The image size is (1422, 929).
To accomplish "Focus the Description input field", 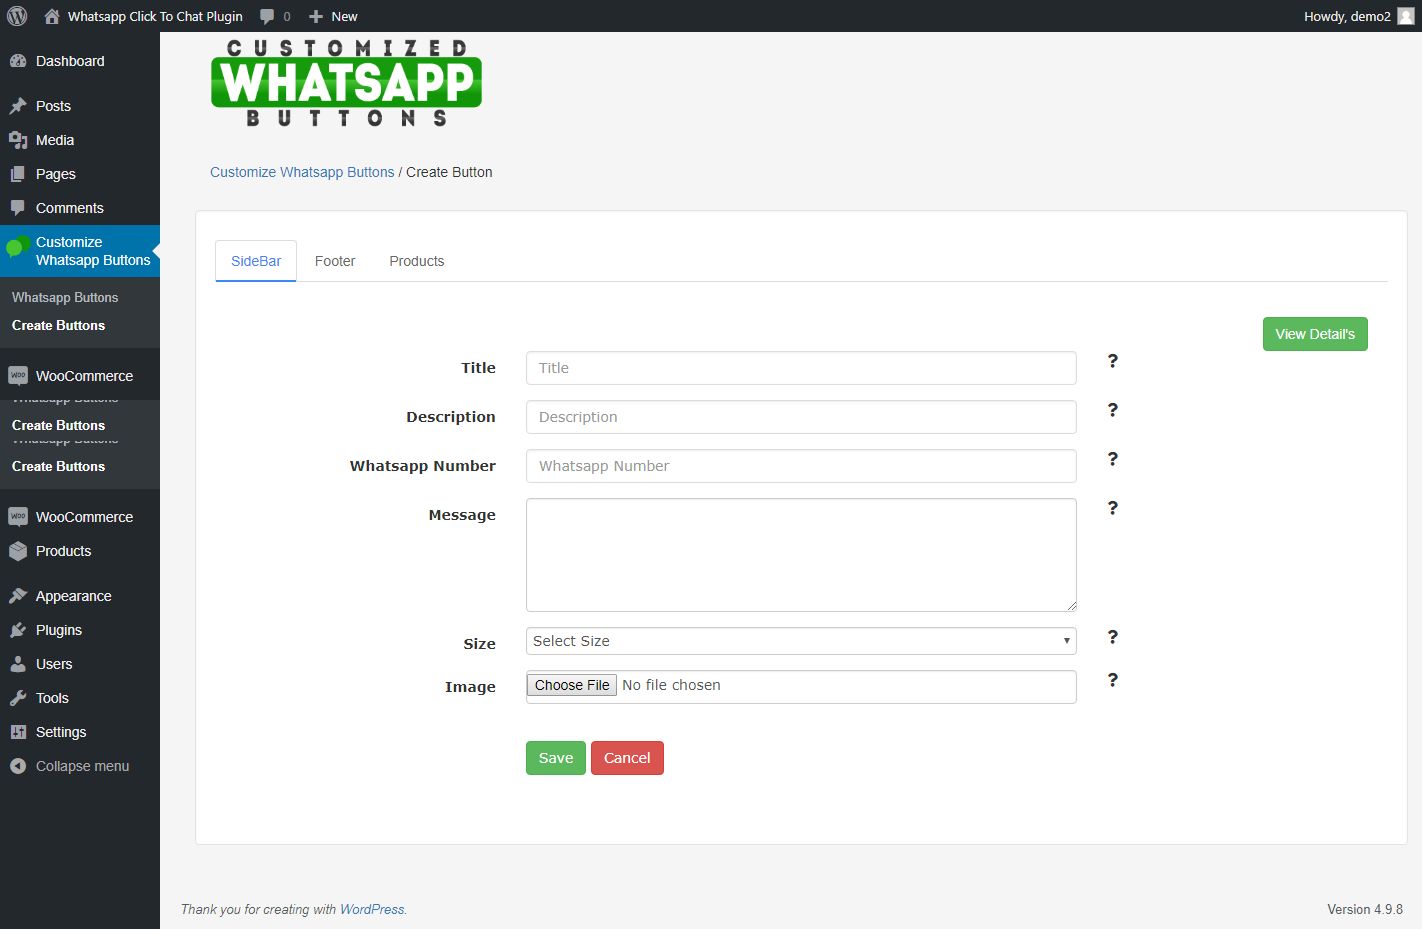I will (800, 417).
